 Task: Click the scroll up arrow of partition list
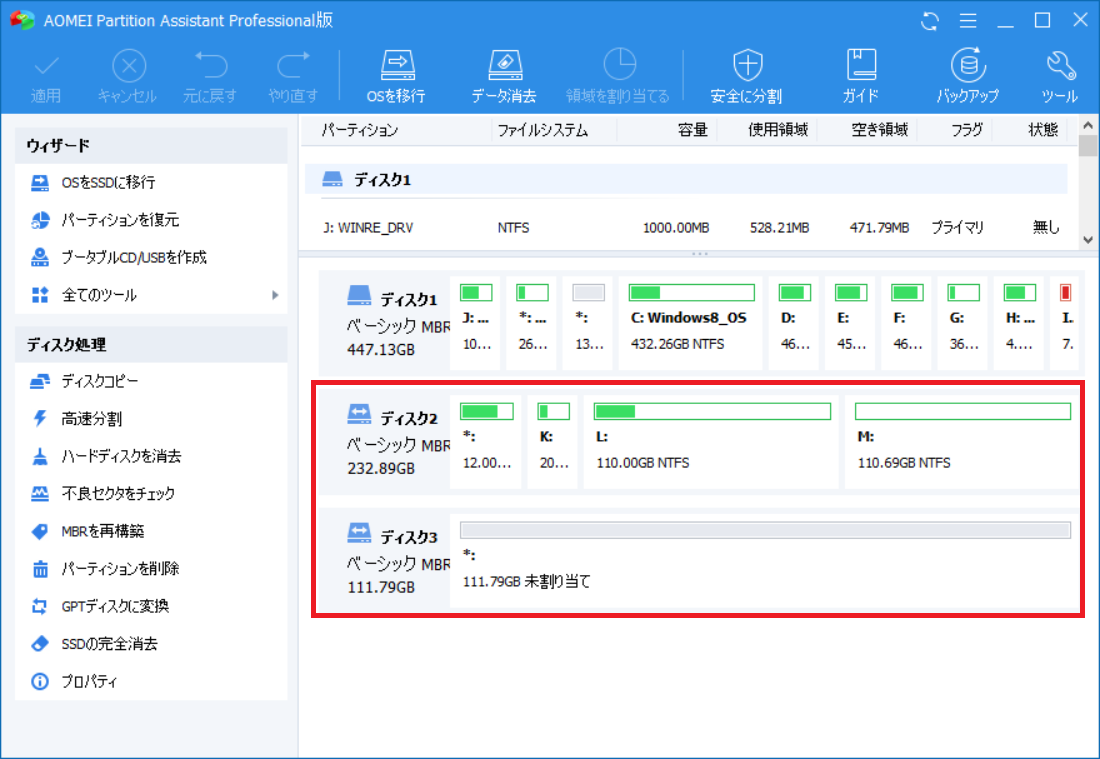(x=1088, y=126)
